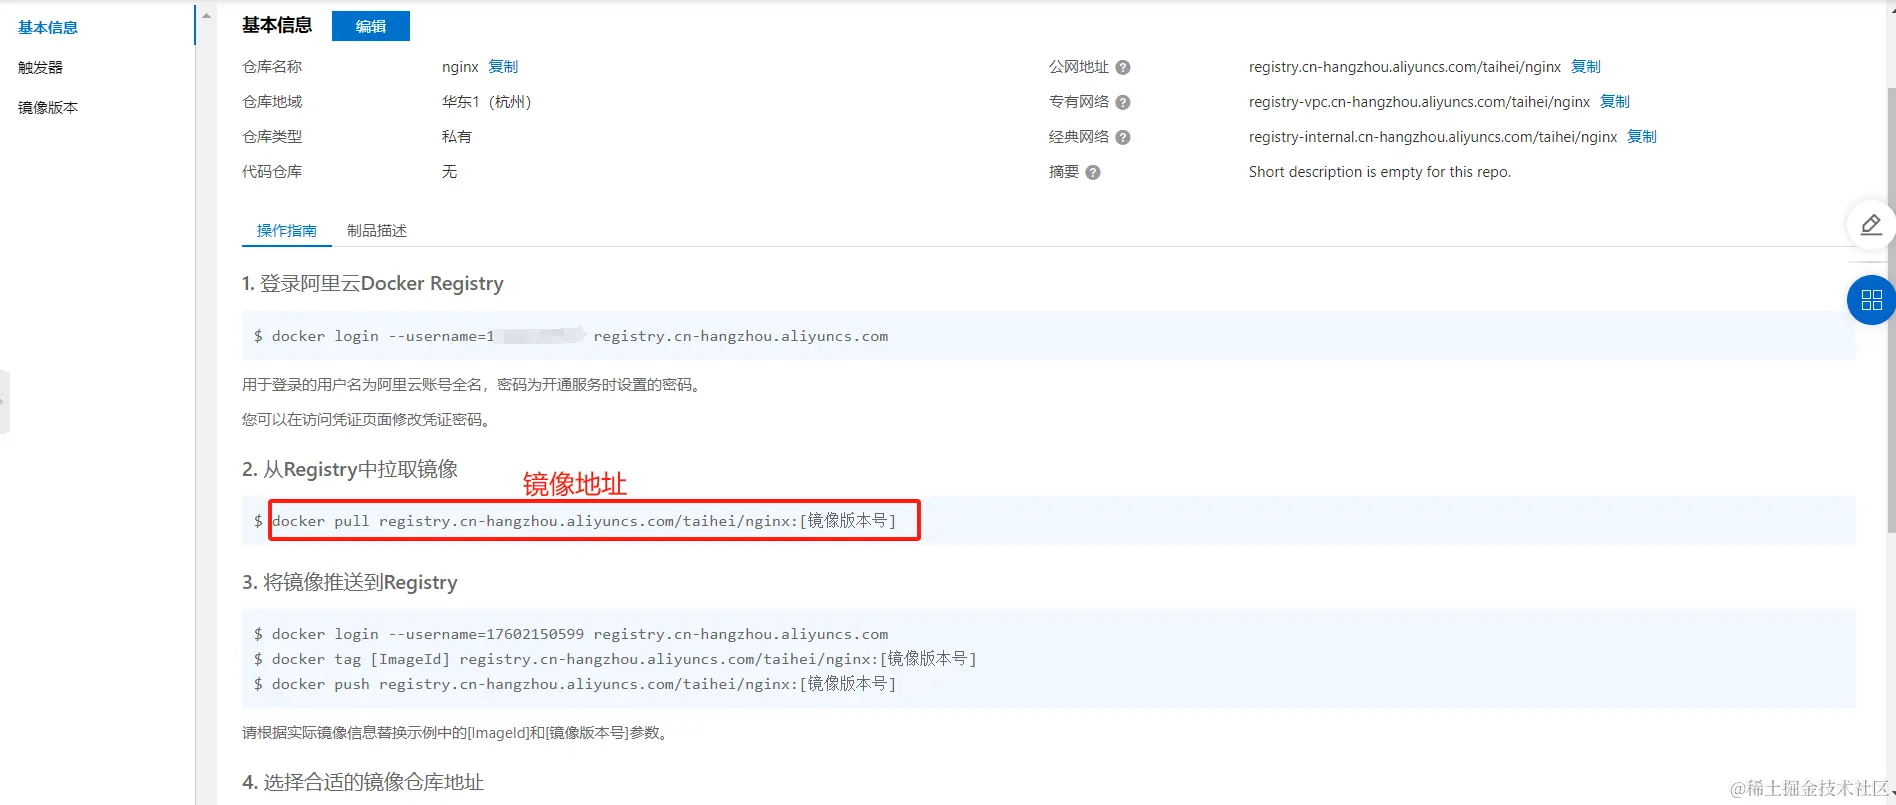Click the 华东1（杭州）region value
Image resolution: width=1896 pixels, height=805 pixels.
487,101
